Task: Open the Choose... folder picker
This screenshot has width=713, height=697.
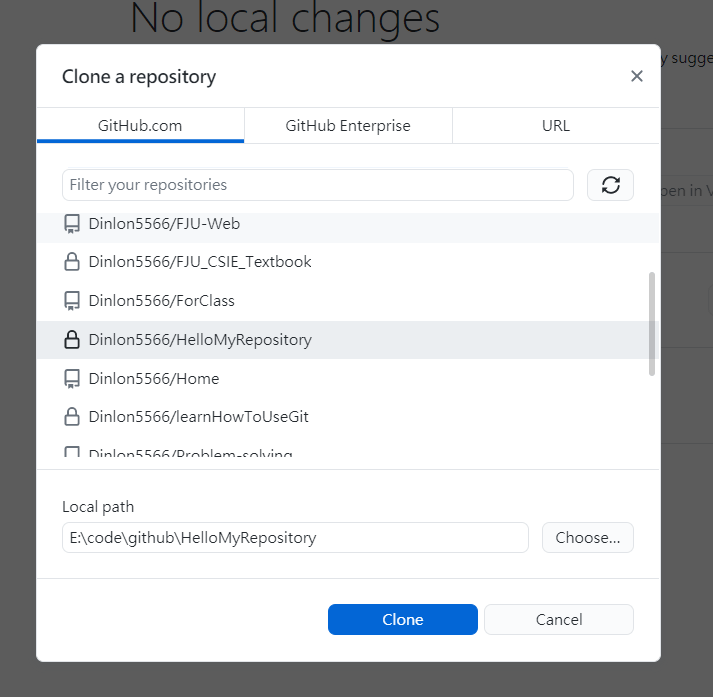Action: [587, 537]
